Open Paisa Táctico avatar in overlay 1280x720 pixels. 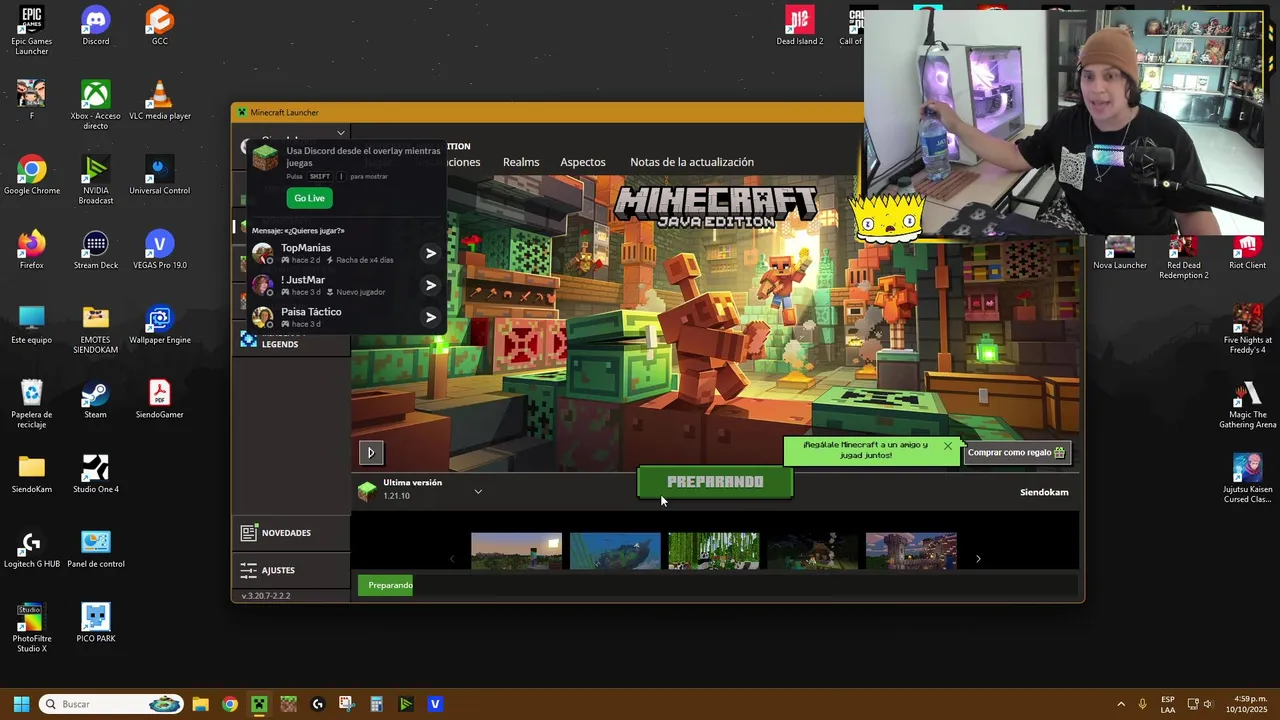[263, 317]
